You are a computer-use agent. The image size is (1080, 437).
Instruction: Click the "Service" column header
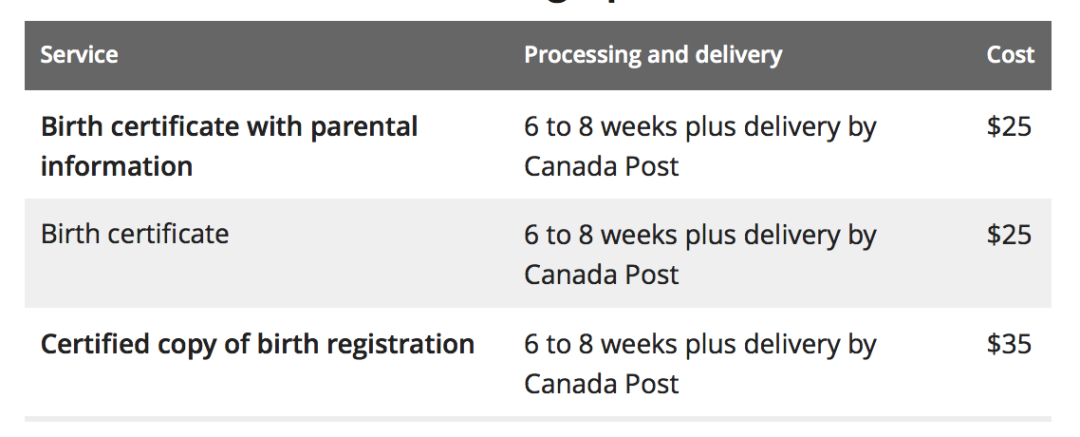pos(79,54)
